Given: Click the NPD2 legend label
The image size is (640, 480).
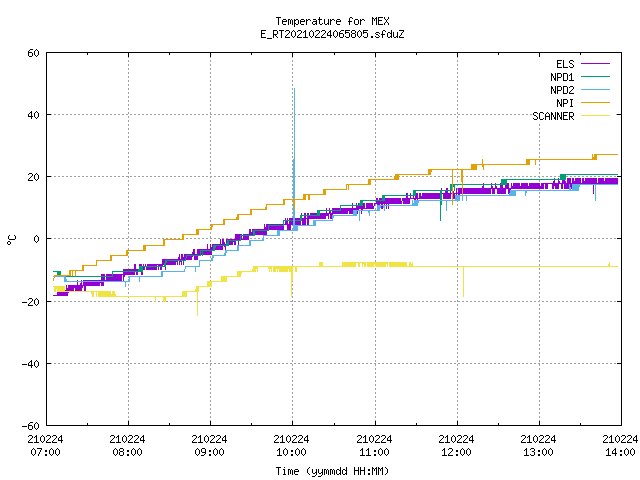Looking at the screenshot, I should tap(562, 90).
